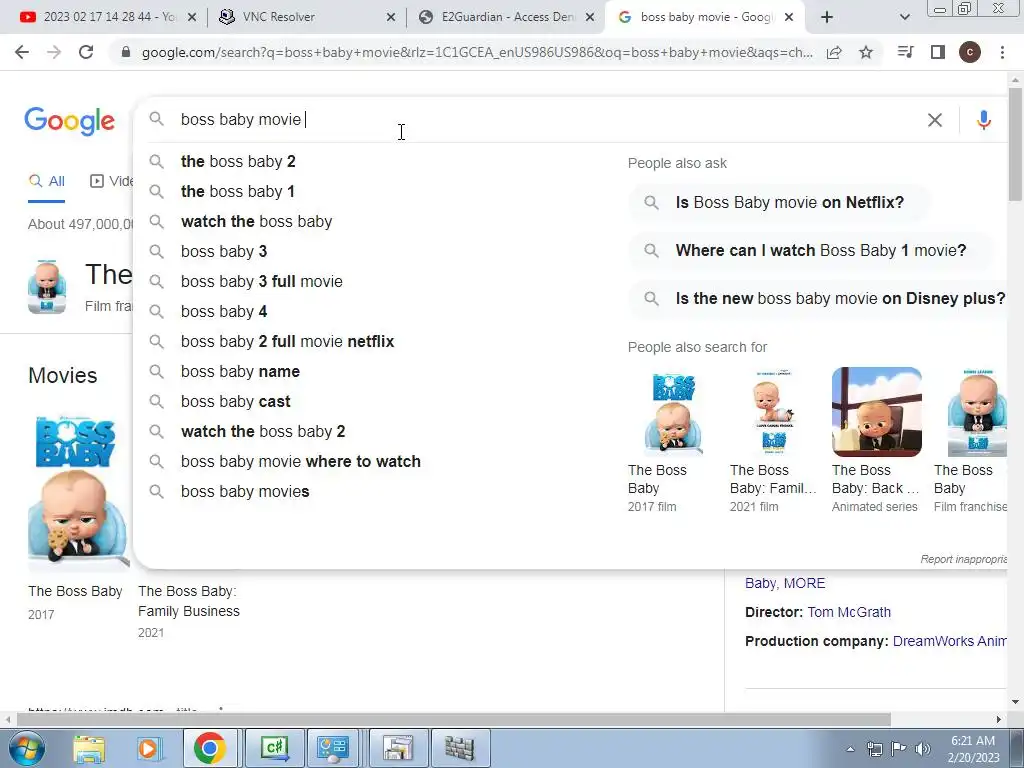Reload the page with the refresh icon
This screenshot has width=1024, height=768.
click(x=86, y=52)
